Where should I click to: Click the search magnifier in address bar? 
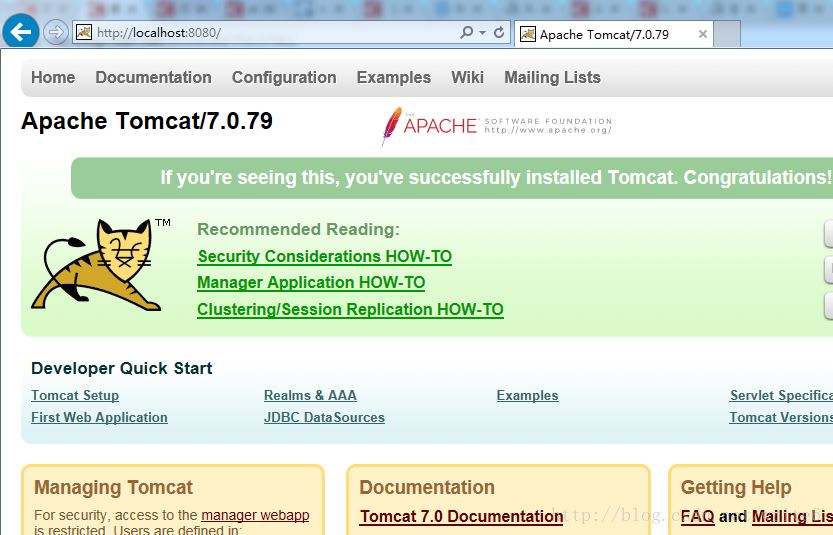click(x=466, y=33)
